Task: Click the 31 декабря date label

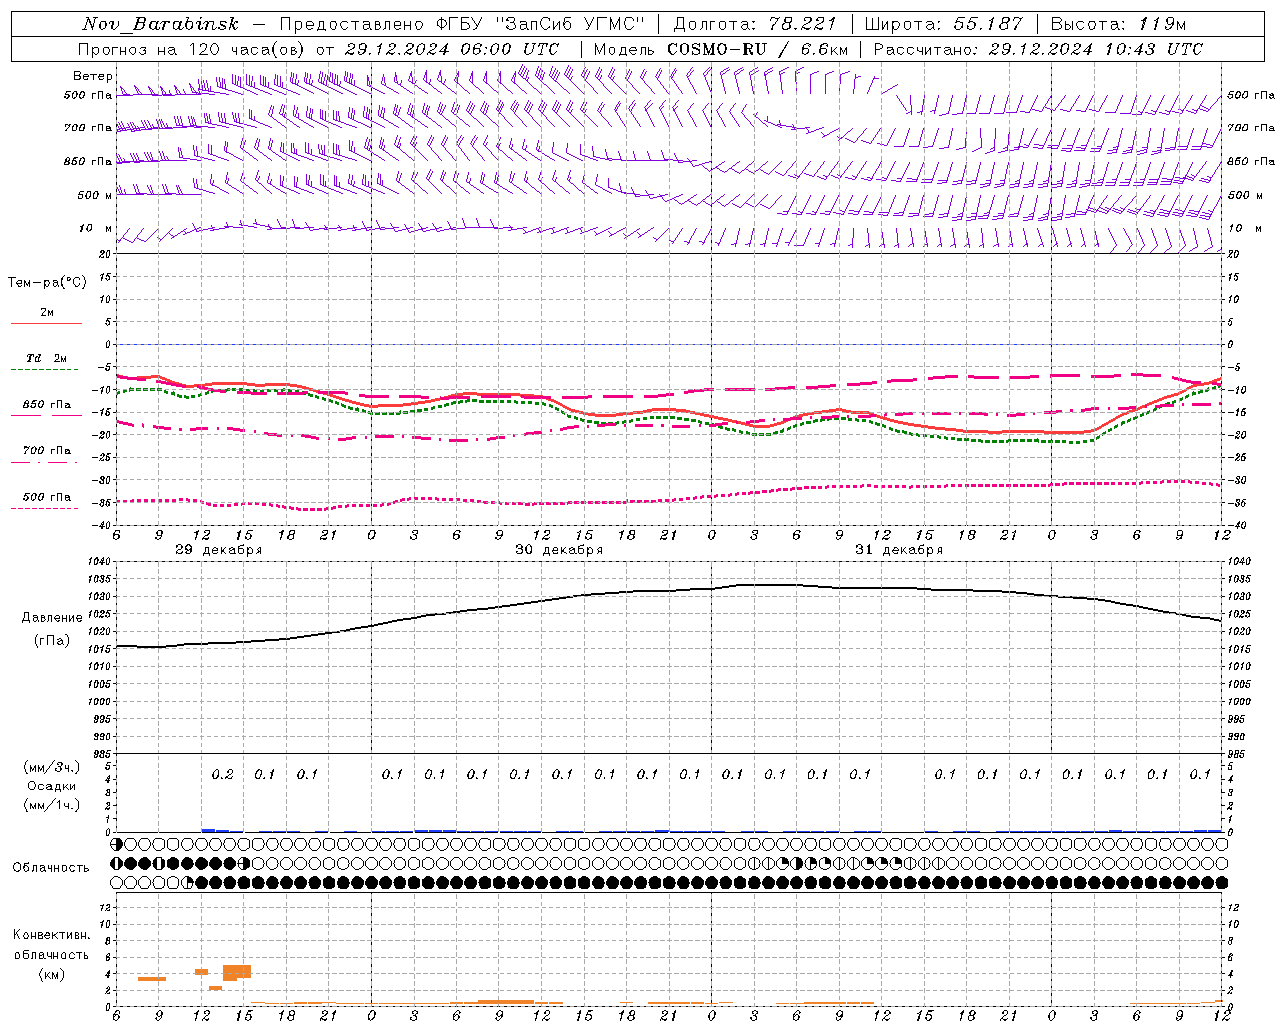Action: pos(899,550)
